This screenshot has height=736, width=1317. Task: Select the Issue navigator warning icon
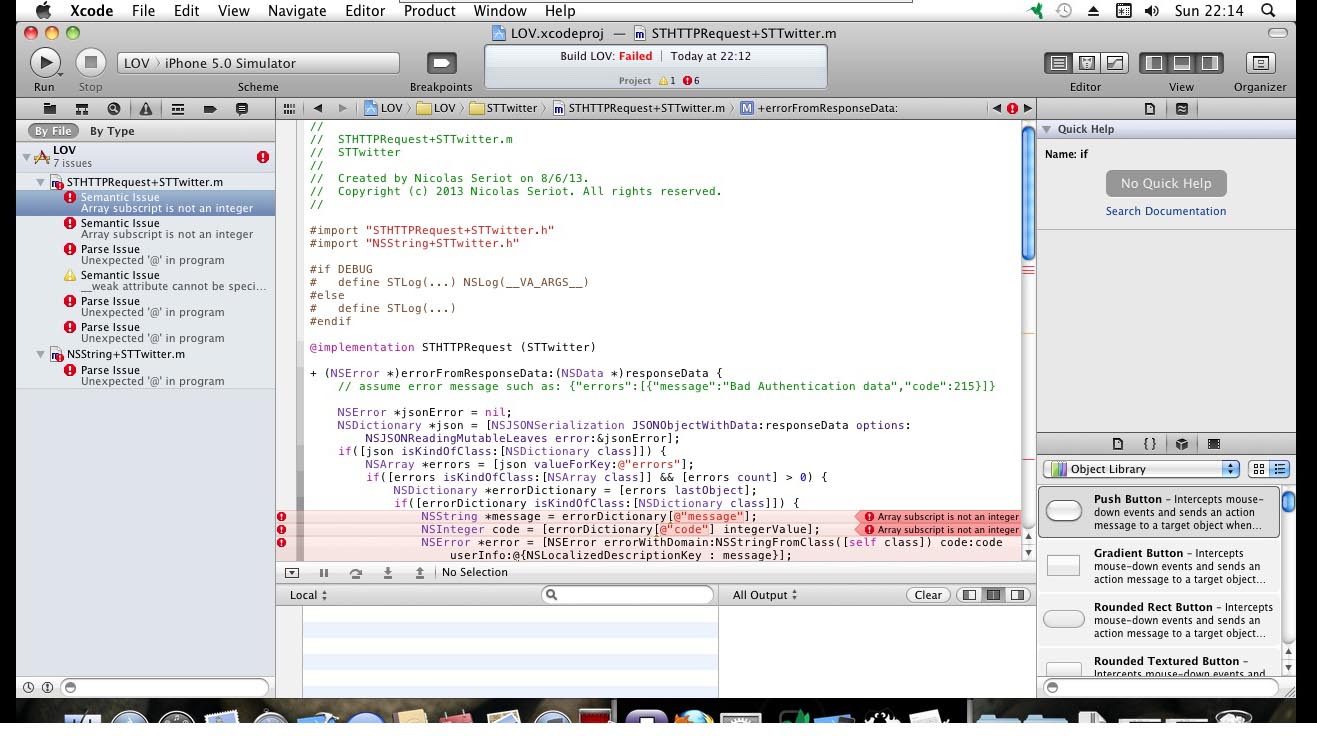click(145, 108)
